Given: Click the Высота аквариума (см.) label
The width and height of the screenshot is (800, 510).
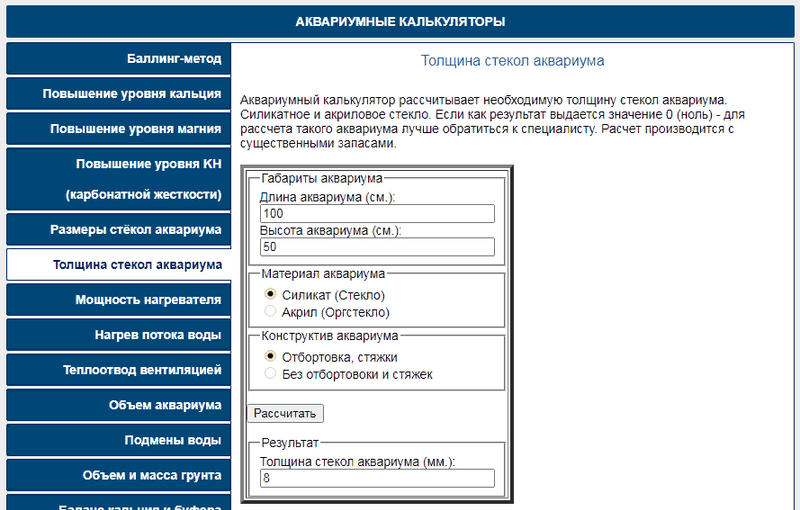Looking at the screenshot, I should click(331, 231).
